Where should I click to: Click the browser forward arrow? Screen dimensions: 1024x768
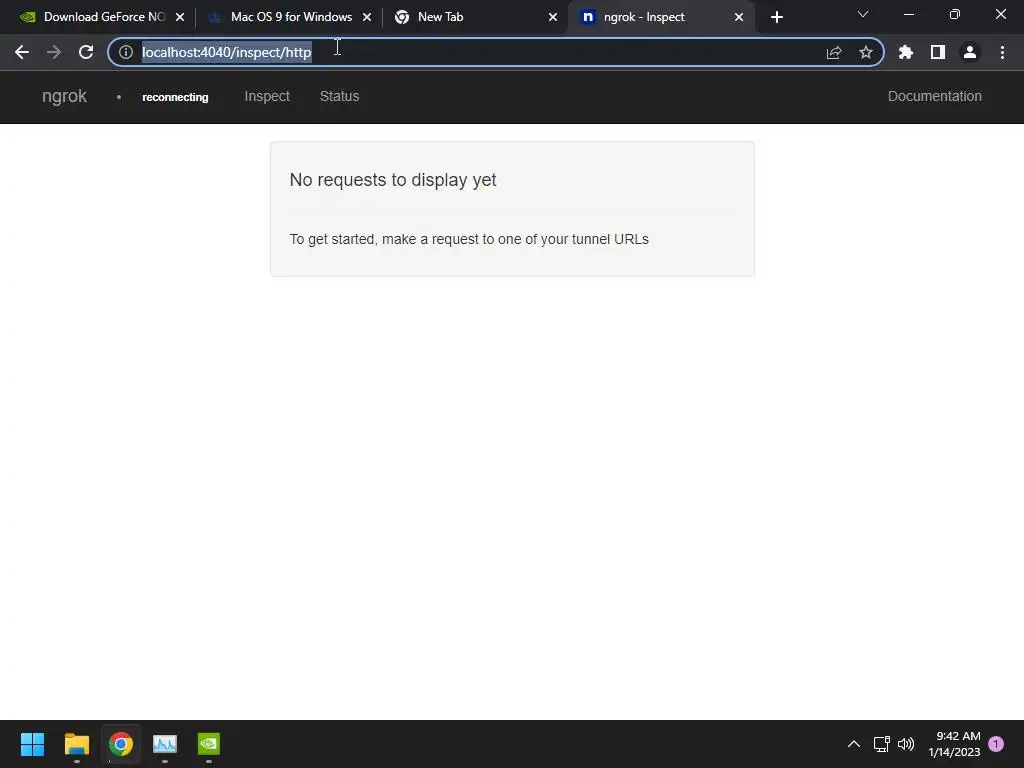(54, 52)
